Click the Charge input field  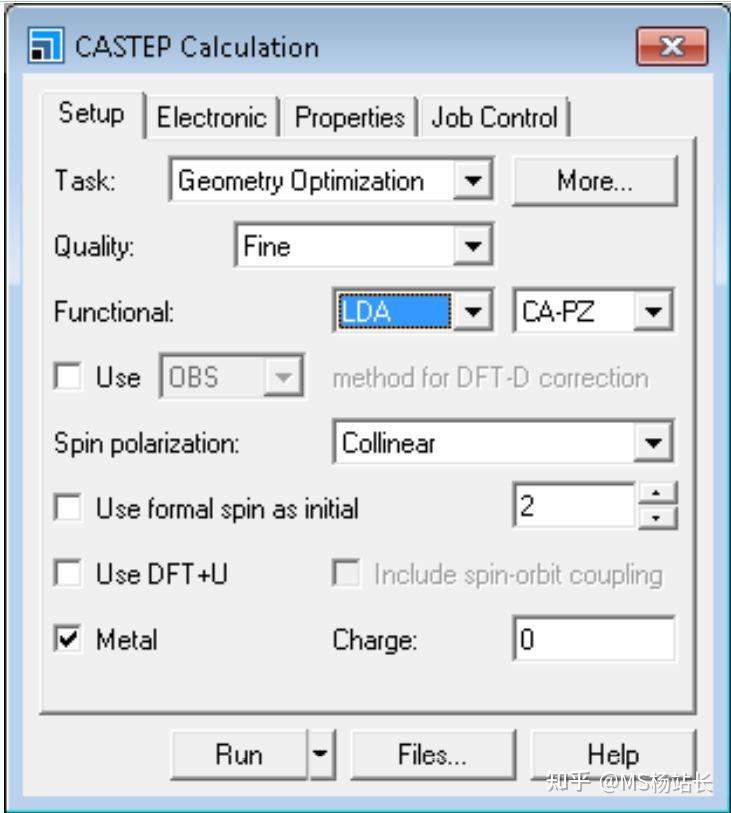click(593, 640)
